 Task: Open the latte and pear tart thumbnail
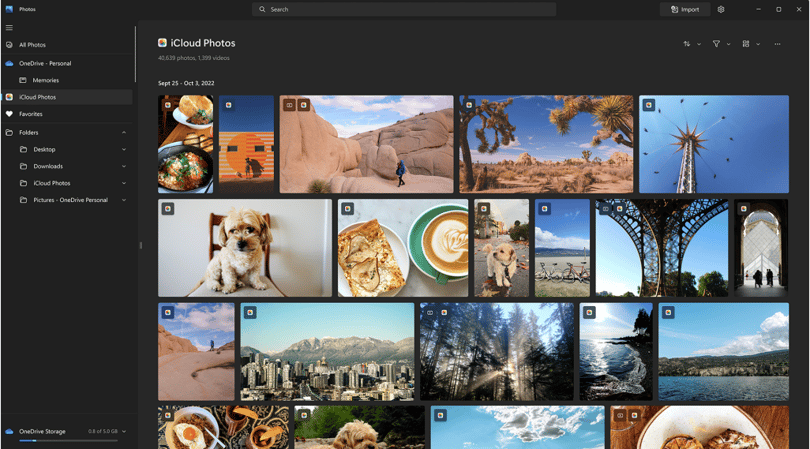[403, 248]
